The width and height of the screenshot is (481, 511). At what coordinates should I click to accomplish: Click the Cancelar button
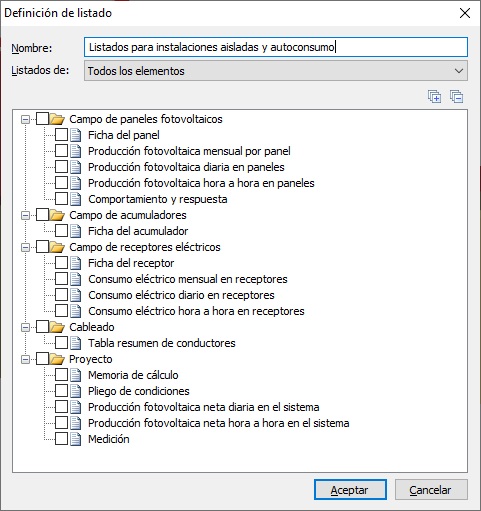point(431,490)
